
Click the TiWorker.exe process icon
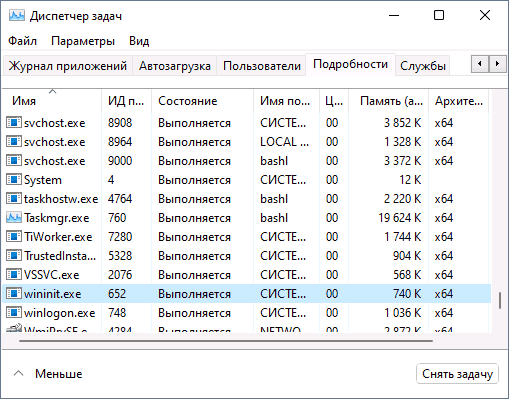pos(14,237)
